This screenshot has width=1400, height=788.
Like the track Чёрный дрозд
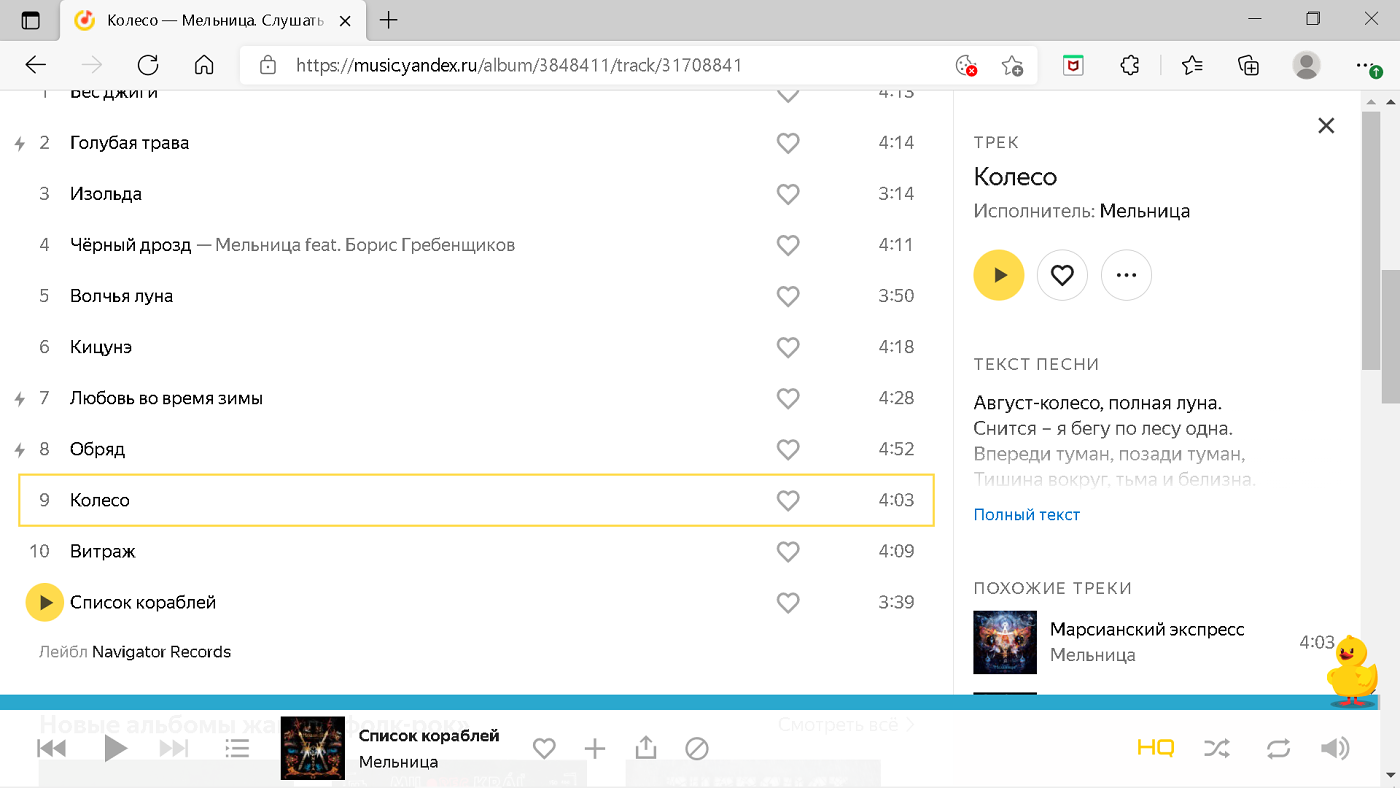pos(788,245)
